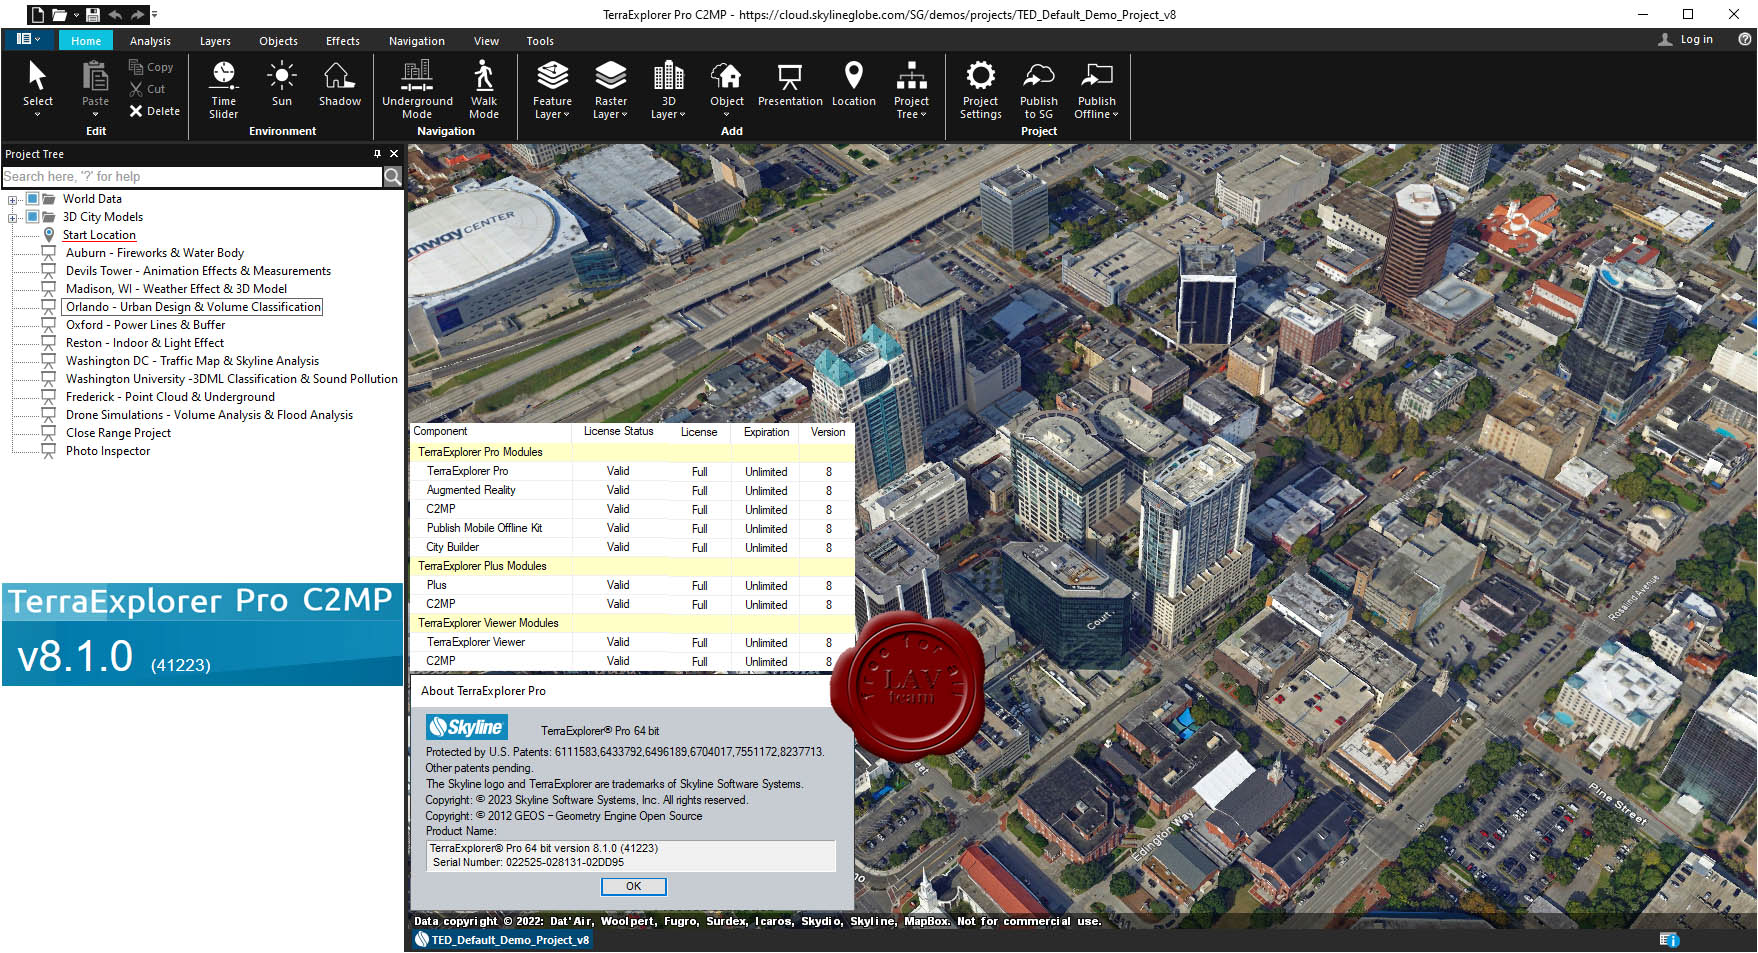Open the Object add menu
This screenshot has height=953, width=1758.
[727, 89]
